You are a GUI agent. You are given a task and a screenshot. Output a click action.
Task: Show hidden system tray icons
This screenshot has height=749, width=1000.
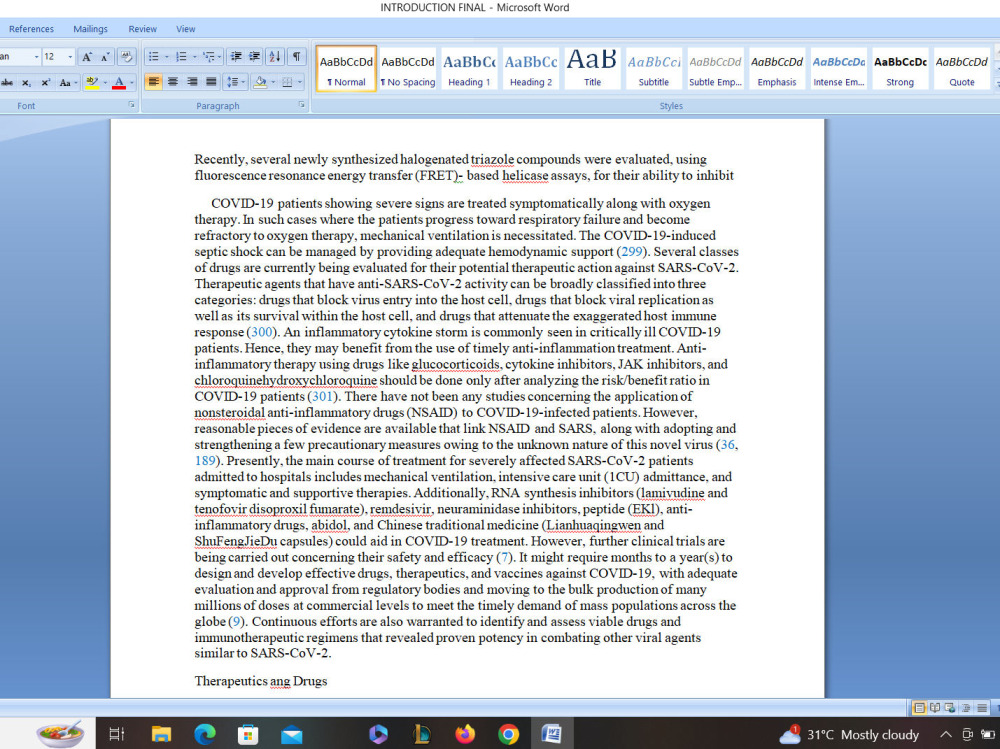pos(946,734)
